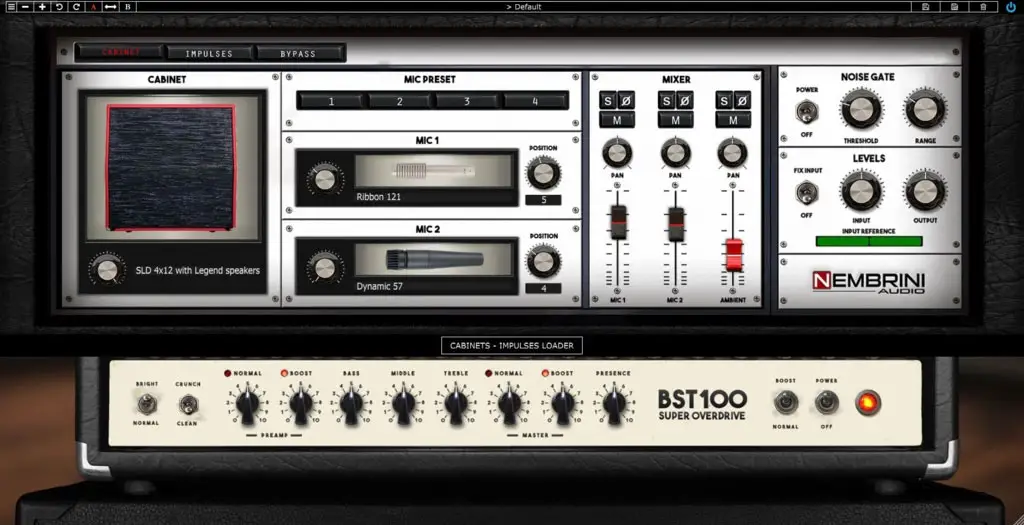1024x525 pixels.
Task: Toggle the Noise Gate POWER switch
Action: pos(807,112)
